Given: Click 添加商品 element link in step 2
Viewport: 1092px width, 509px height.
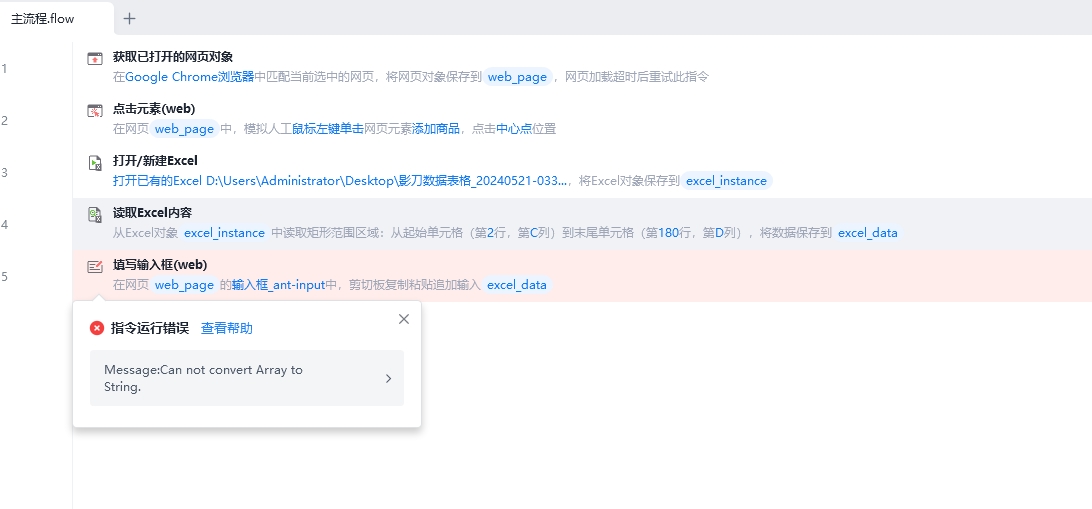Looking at the screenshot, I should 436,129.
